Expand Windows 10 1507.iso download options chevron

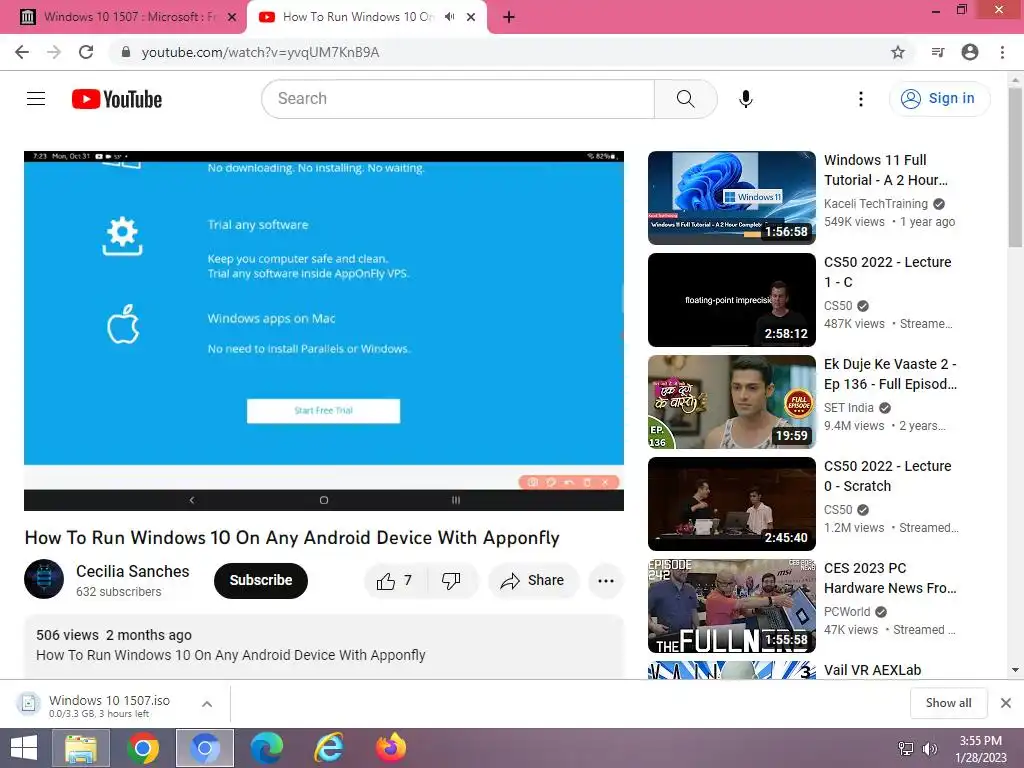[207, 704]
